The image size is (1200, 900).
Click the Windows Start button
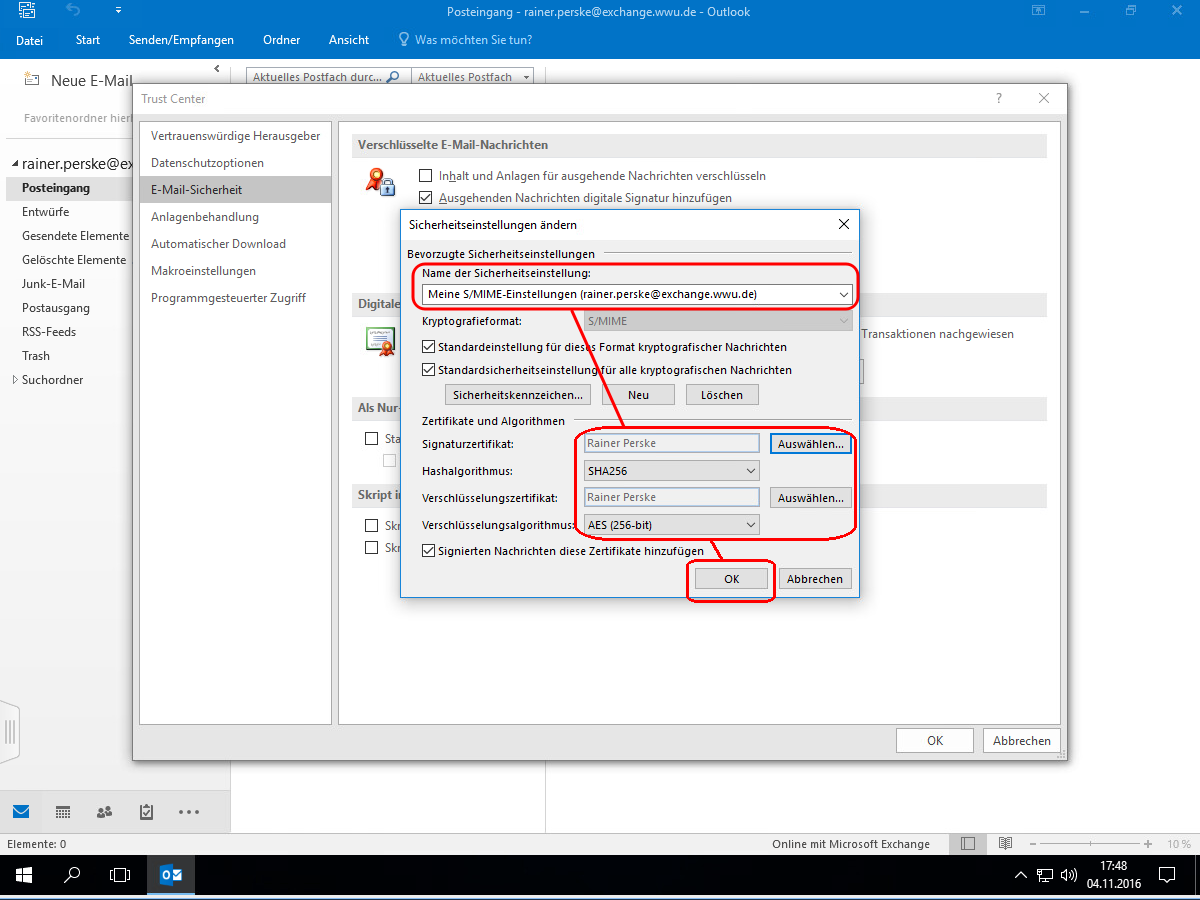click(x=23, y=875)
